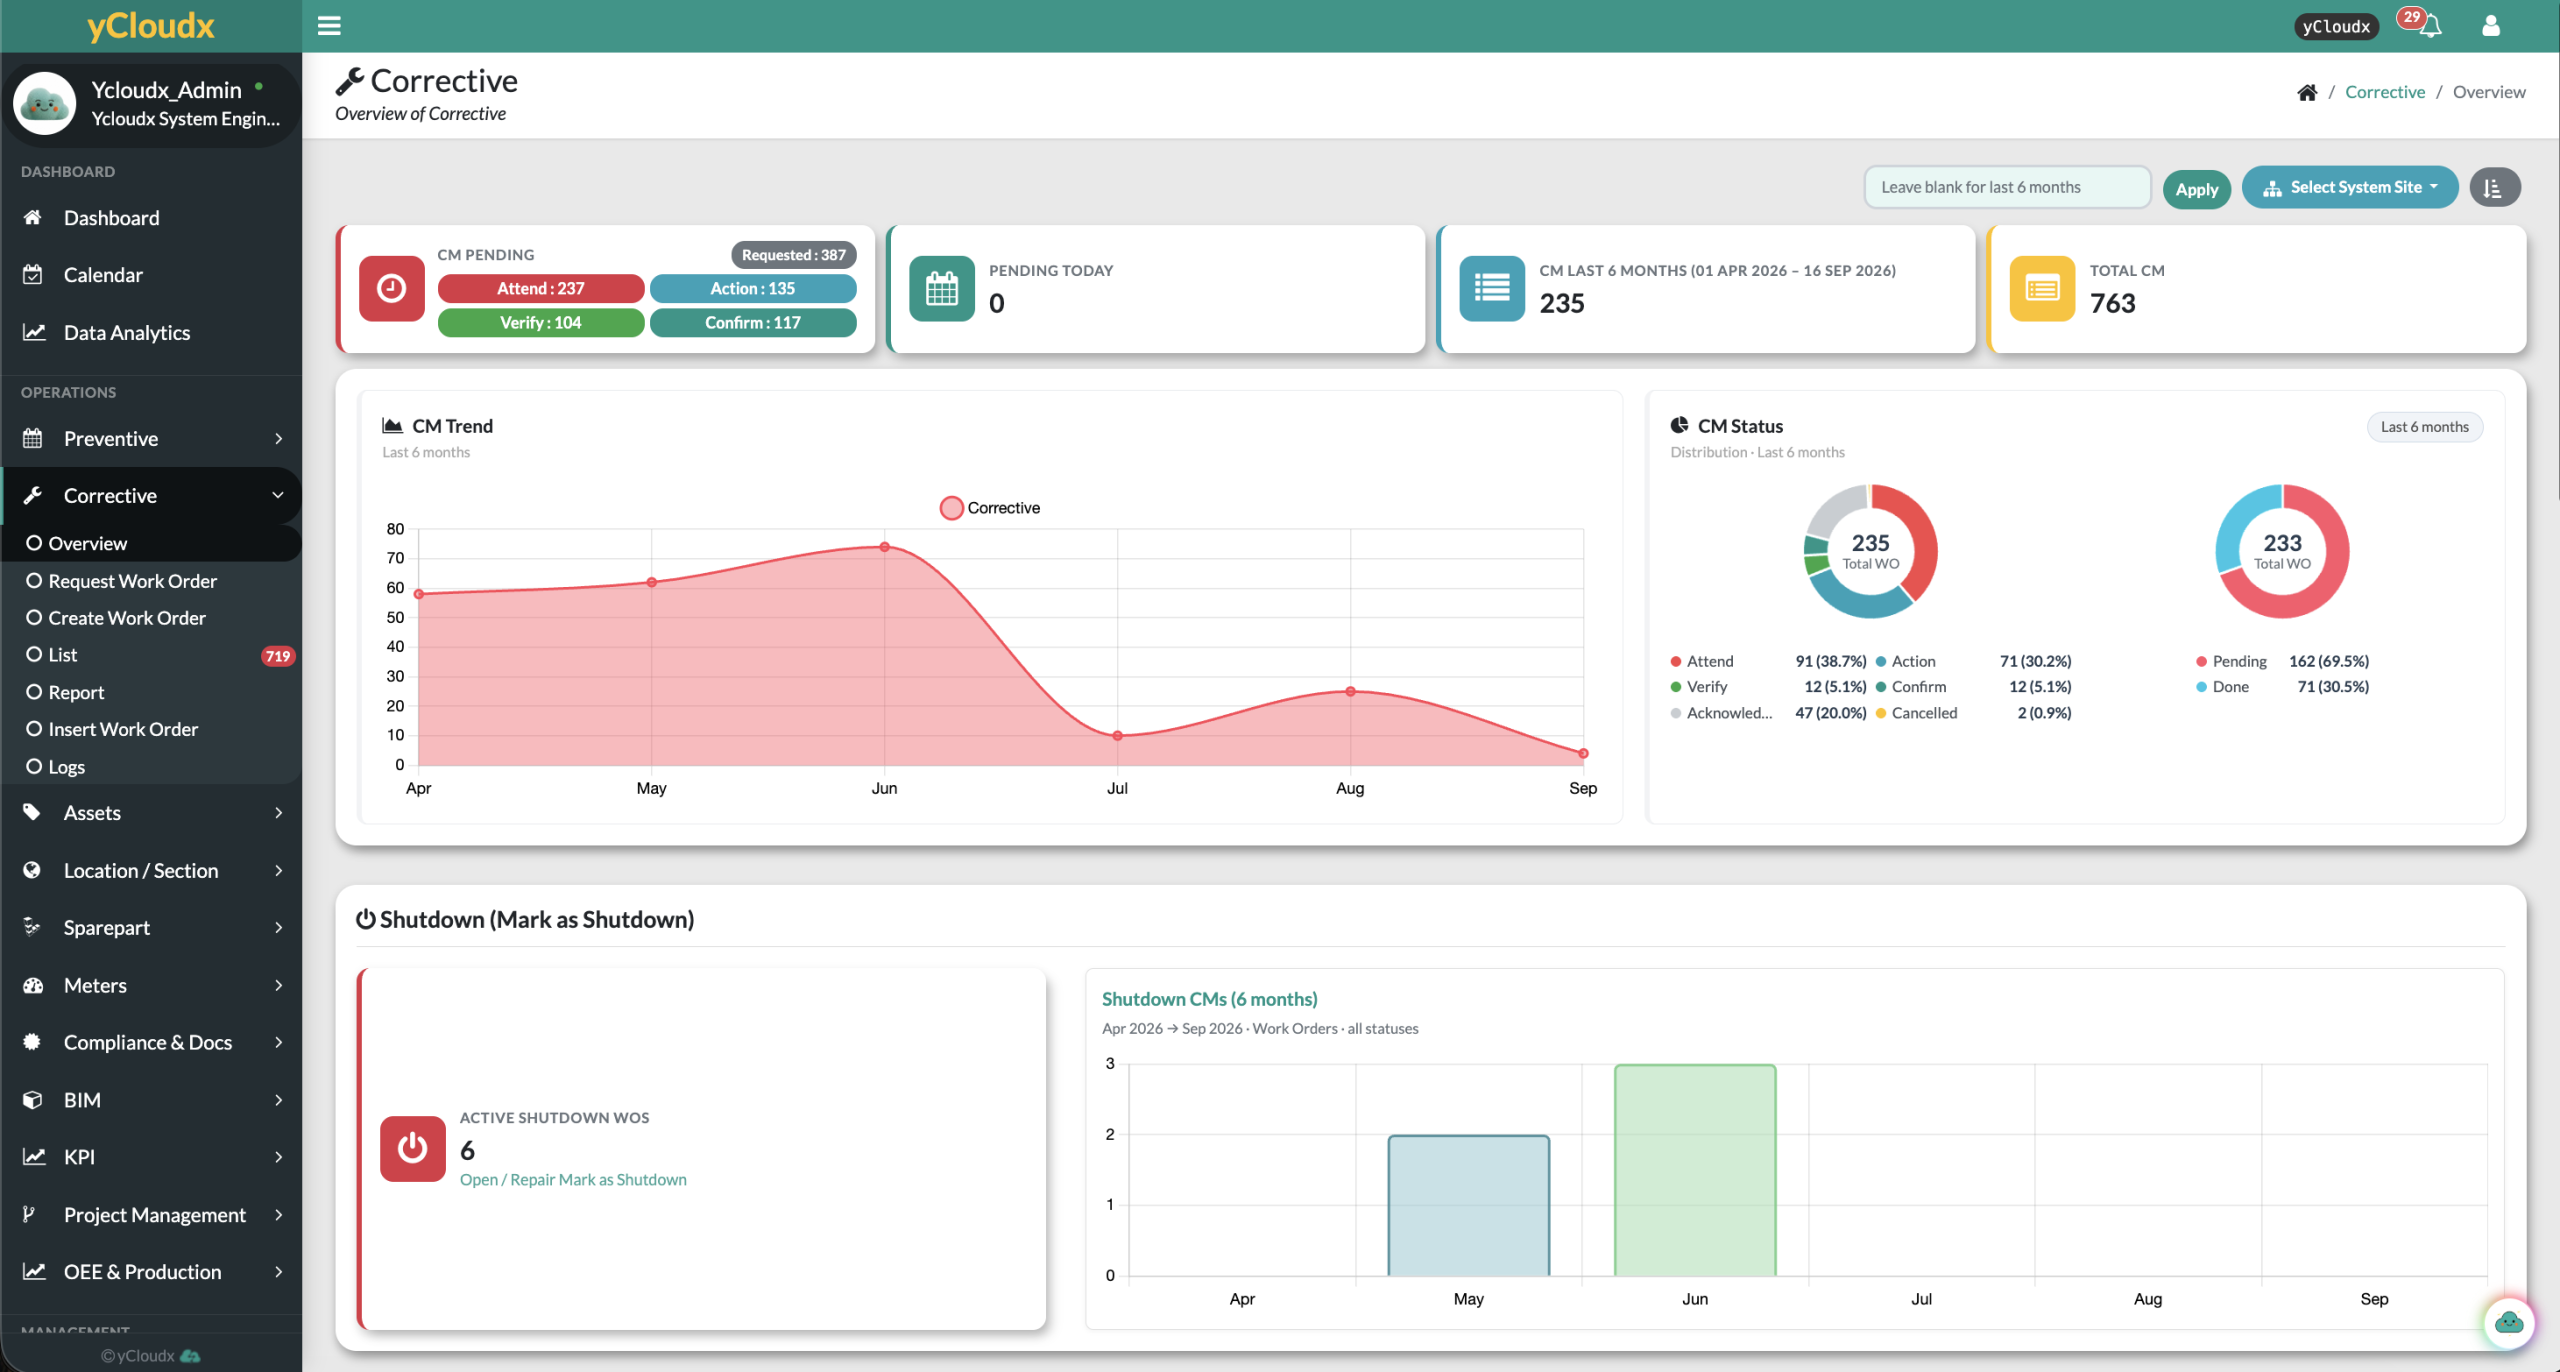Open the user profile icon

pyautogui.click(x=2491, y=26)
